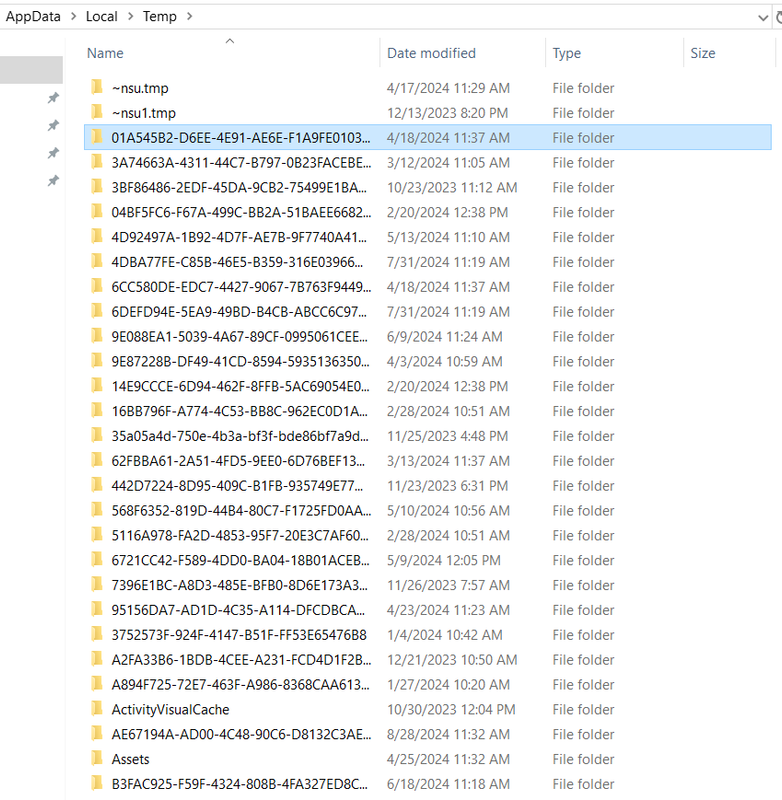Expand chevron after AppData in address bar
Image resolution: width=782 pixels, height=800 pixels.
pyautogui.click(x=74, y=16)
